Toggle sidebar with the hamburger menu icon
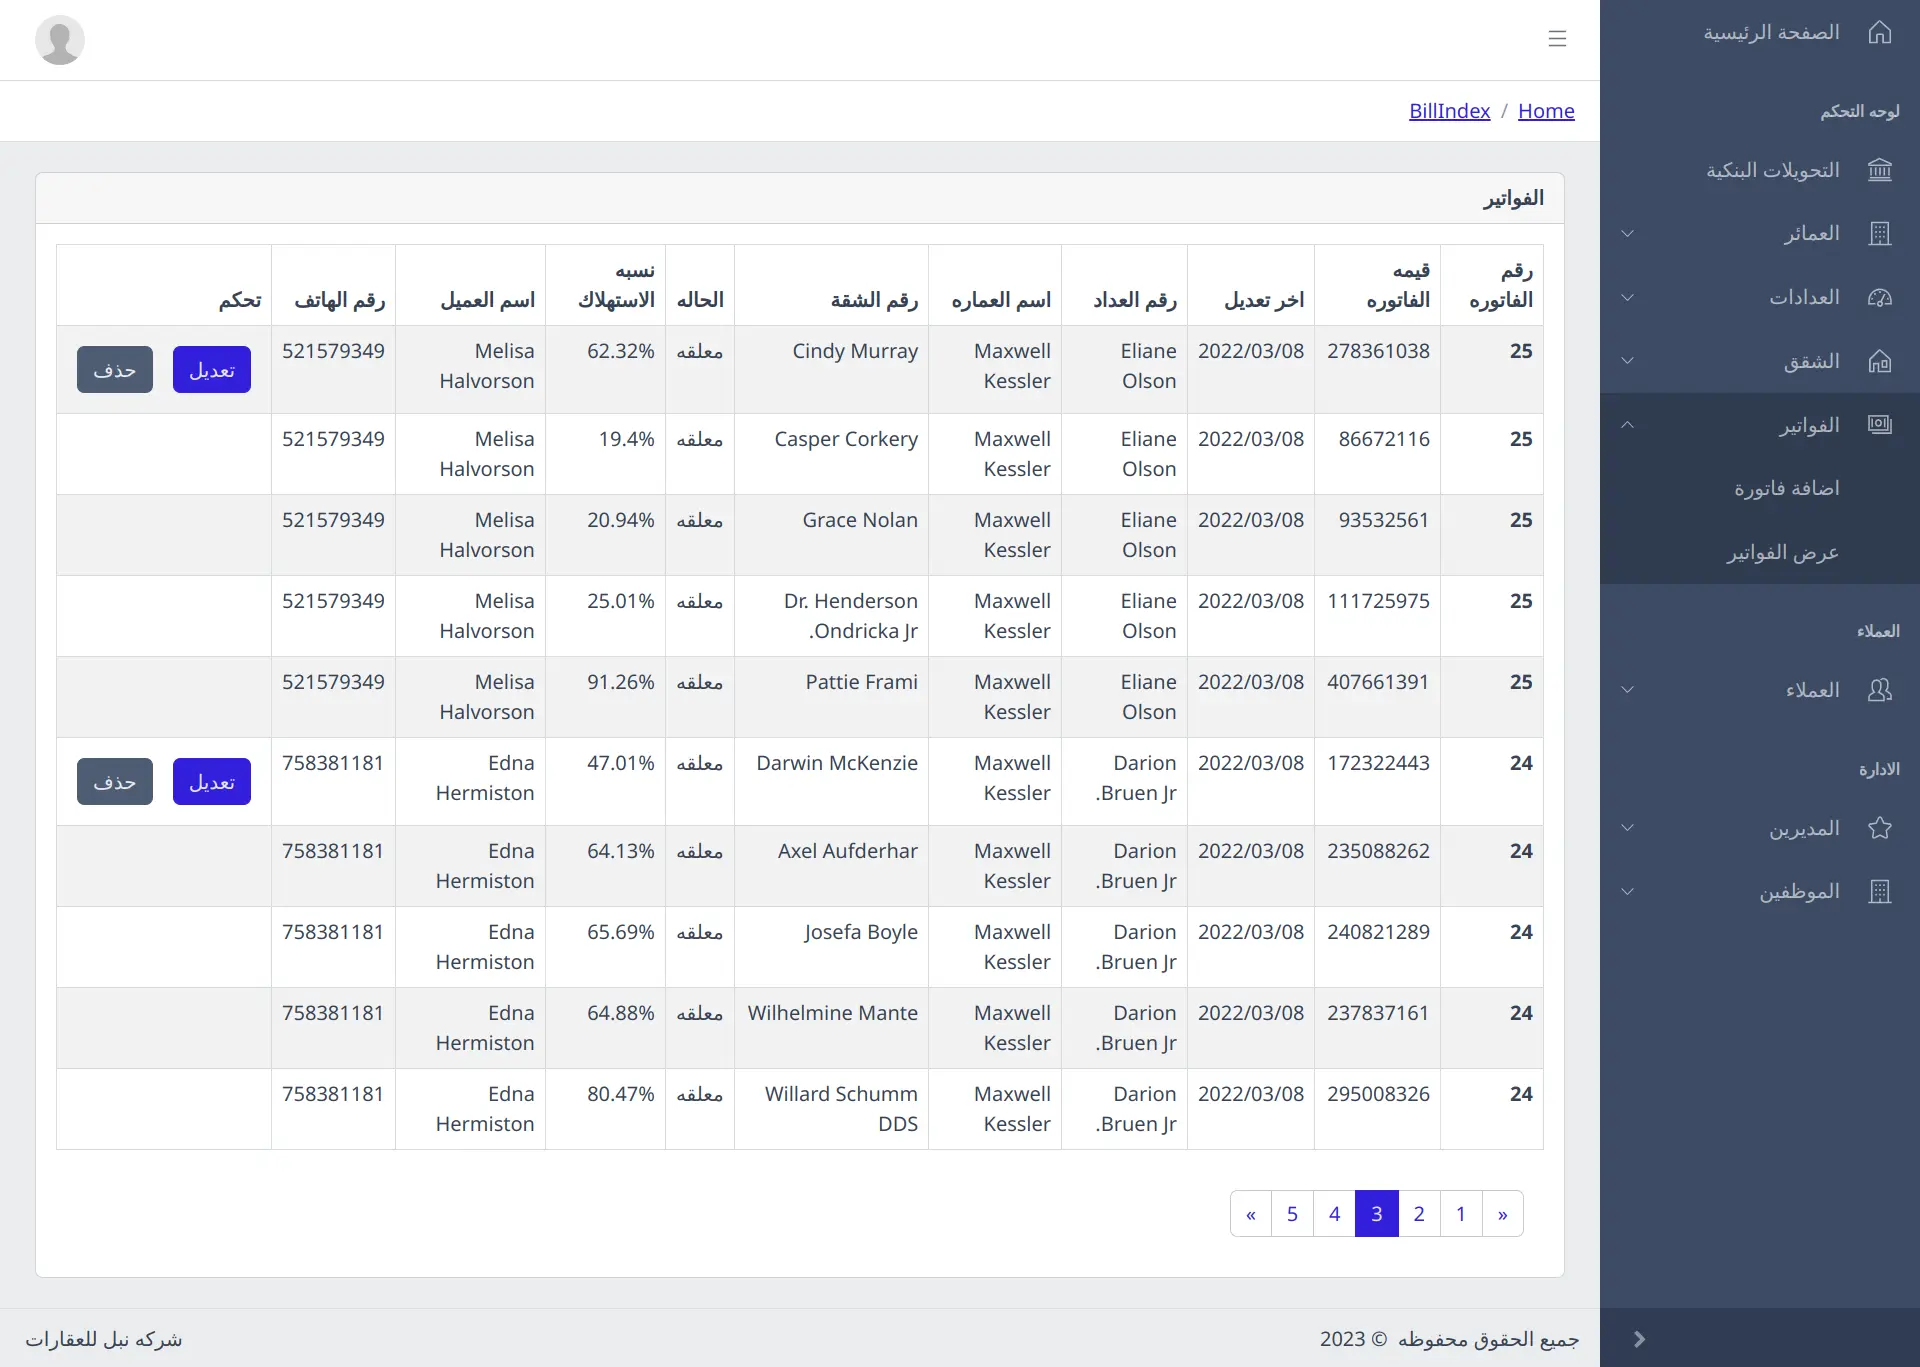Image resolution: width=1920 pixels, height=1367 pixels. (x=1557, y=38)
